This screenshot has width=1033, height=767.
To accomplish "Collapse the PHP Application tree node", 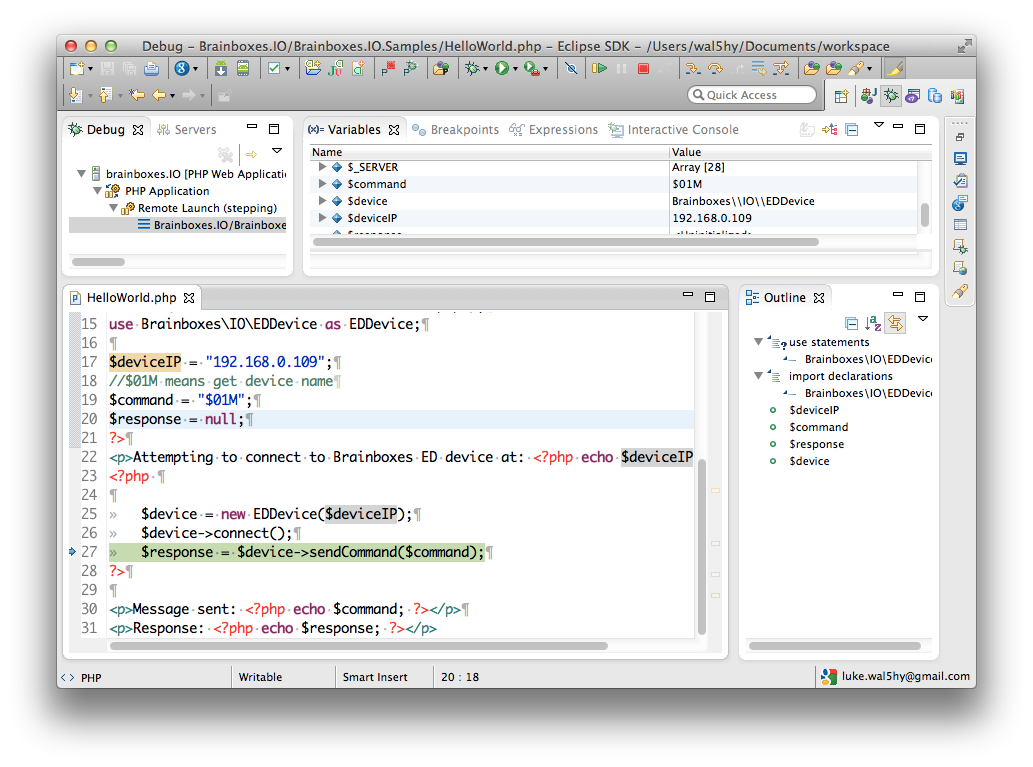I will [x=97, y=191].
